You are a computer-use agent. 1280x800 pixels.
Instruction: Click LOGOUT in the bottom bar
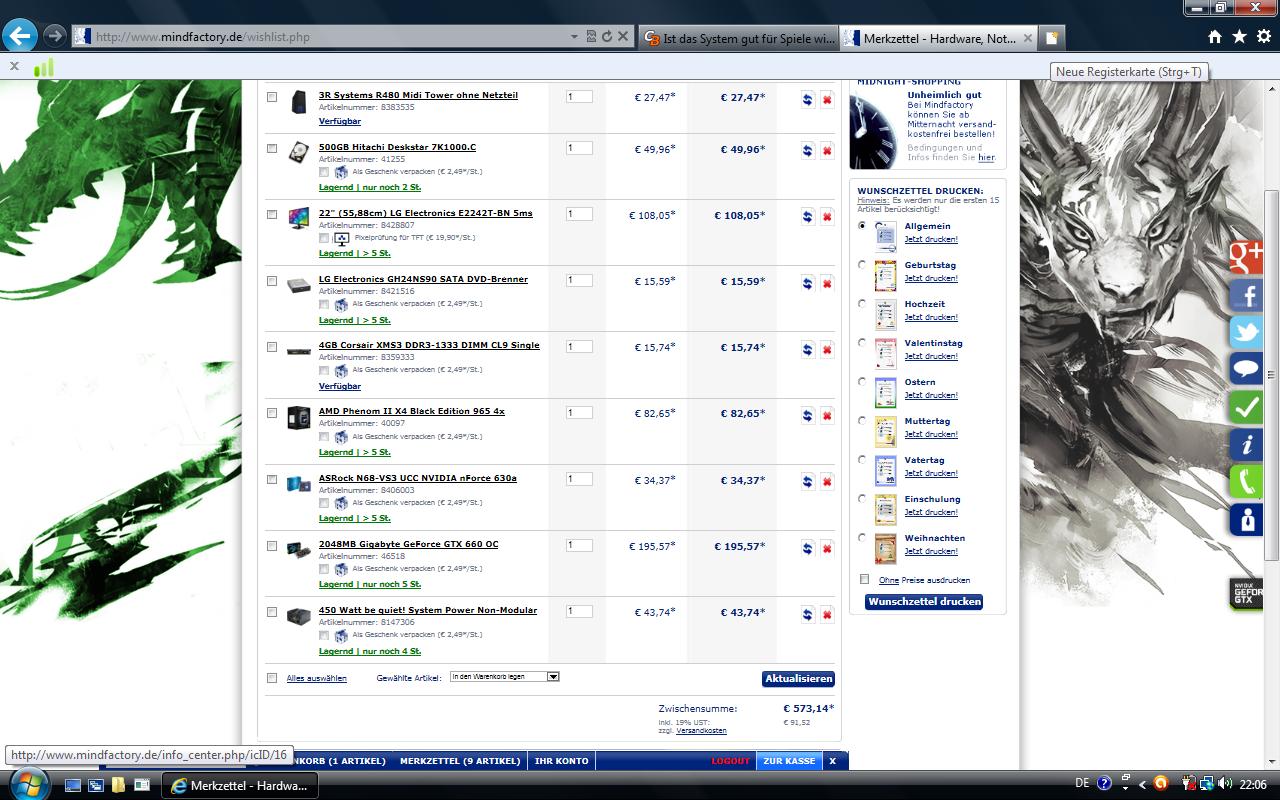point(730,761)
